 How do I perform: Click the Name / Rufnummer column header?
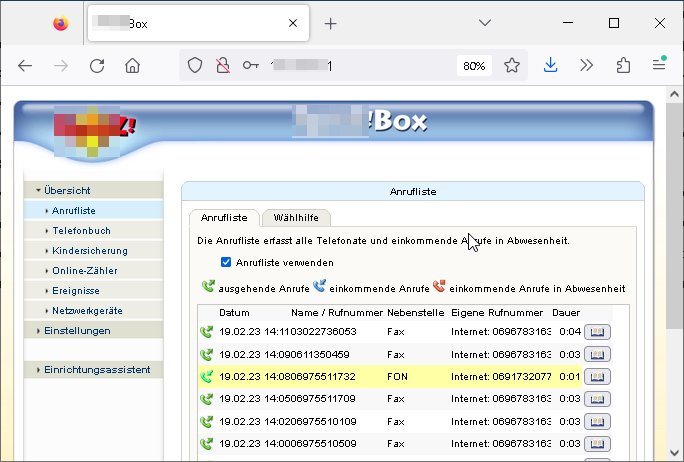337,313
